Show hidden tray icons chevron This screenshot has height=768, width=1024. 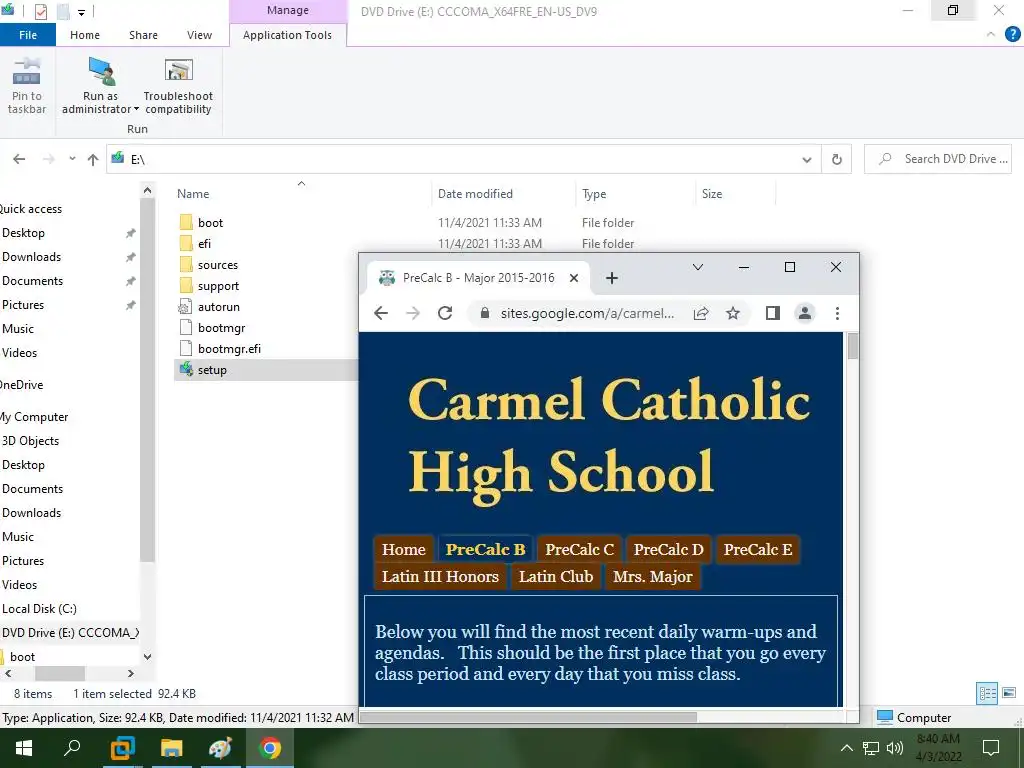point(846,748)
